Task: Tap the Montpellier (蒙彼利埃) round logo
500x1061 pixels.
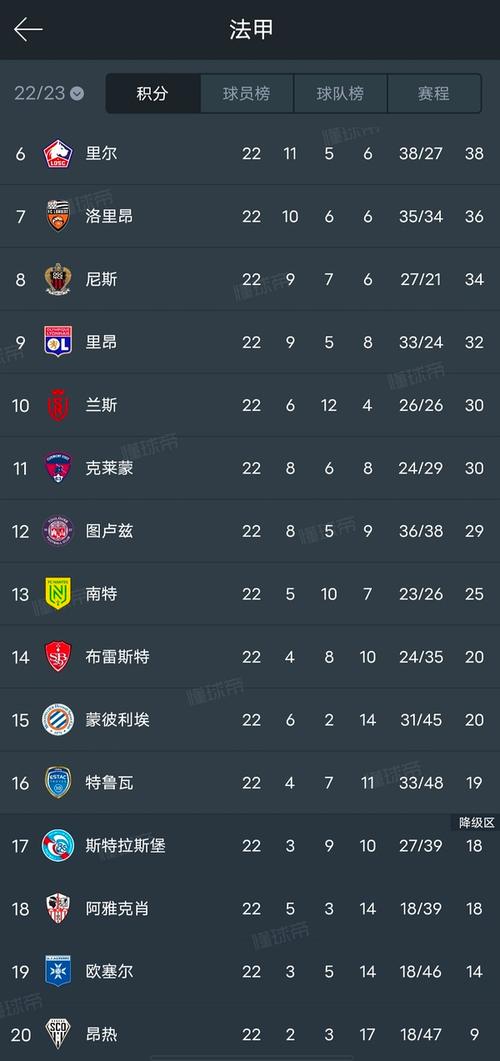Action: click(x=58, y=720)
